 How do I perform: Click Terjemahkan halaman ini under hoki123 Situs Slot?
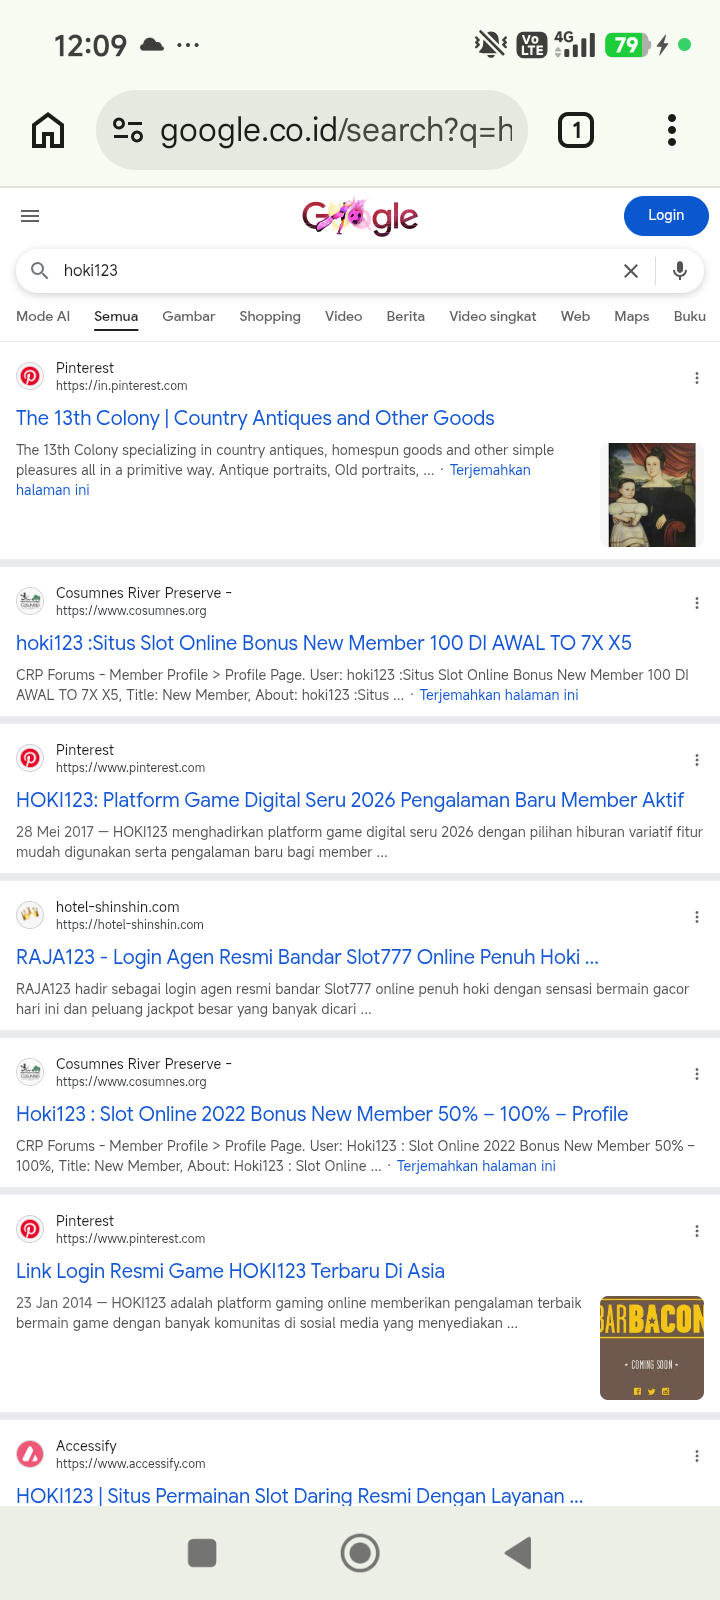pos(499,695)
